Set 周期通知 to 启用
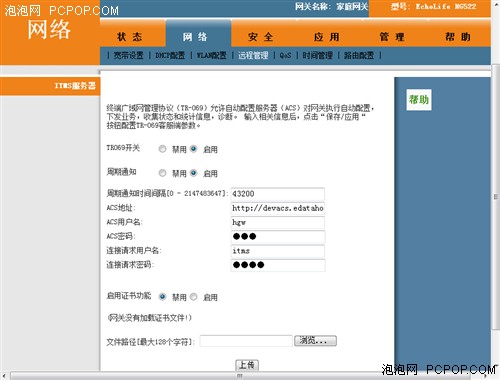 click(193, 173)
